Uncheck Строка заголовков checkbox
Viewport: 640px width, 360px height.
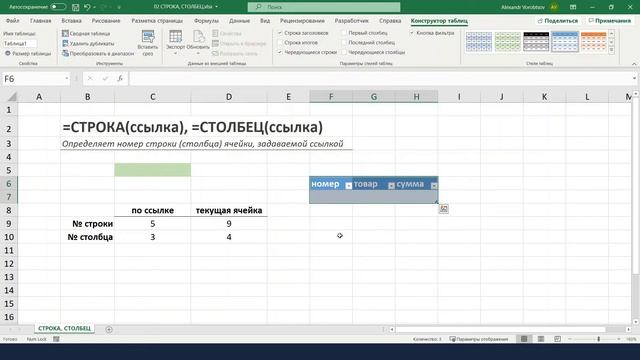pyautogui.click(x=280, y=33)
